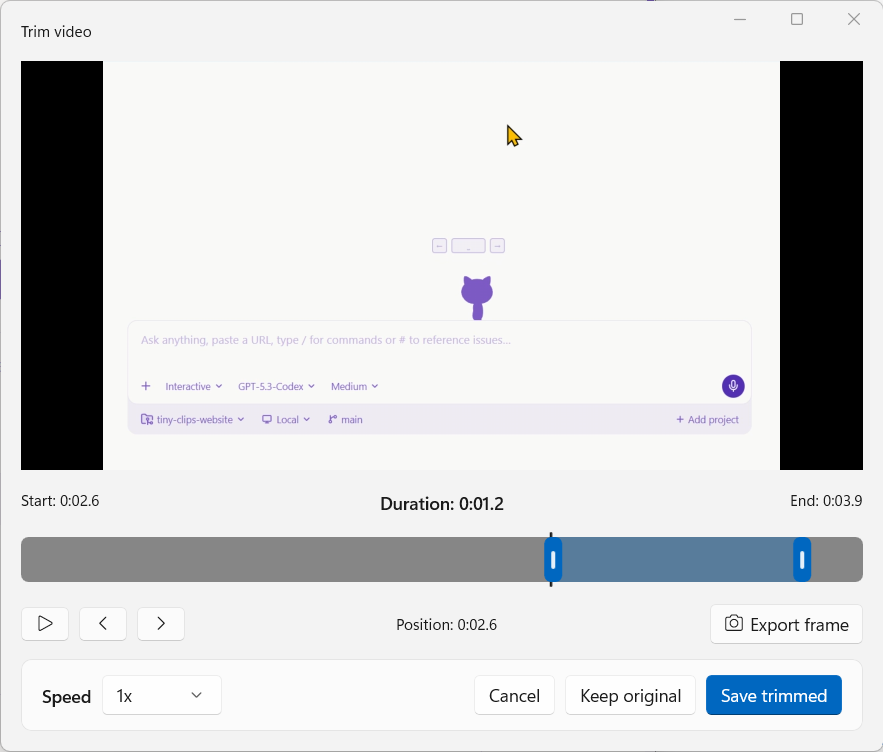Open the Local dropdown in preview
Viewport: 883px width, 752px height.
(286, 420)
